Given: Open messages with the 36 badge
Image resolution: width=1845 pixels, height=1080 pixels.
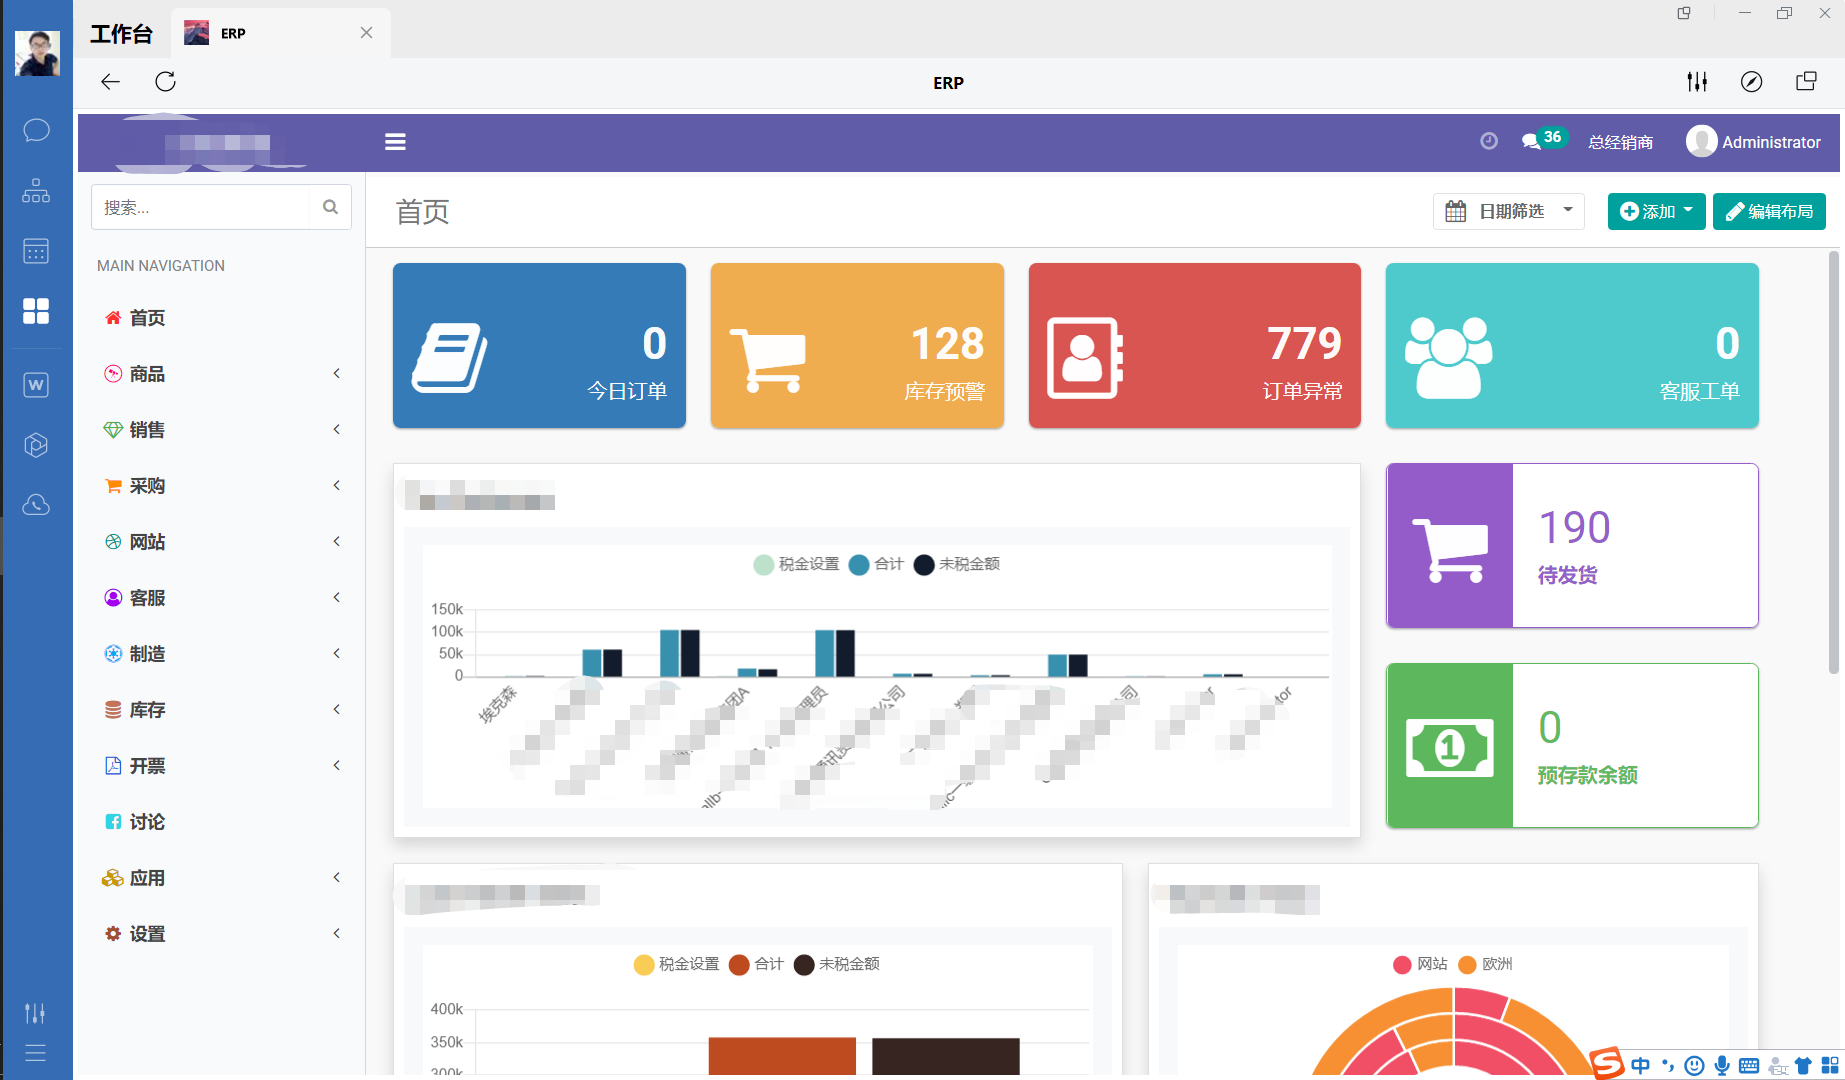Looking at the screenshot, I should (x=1543, y=140).
